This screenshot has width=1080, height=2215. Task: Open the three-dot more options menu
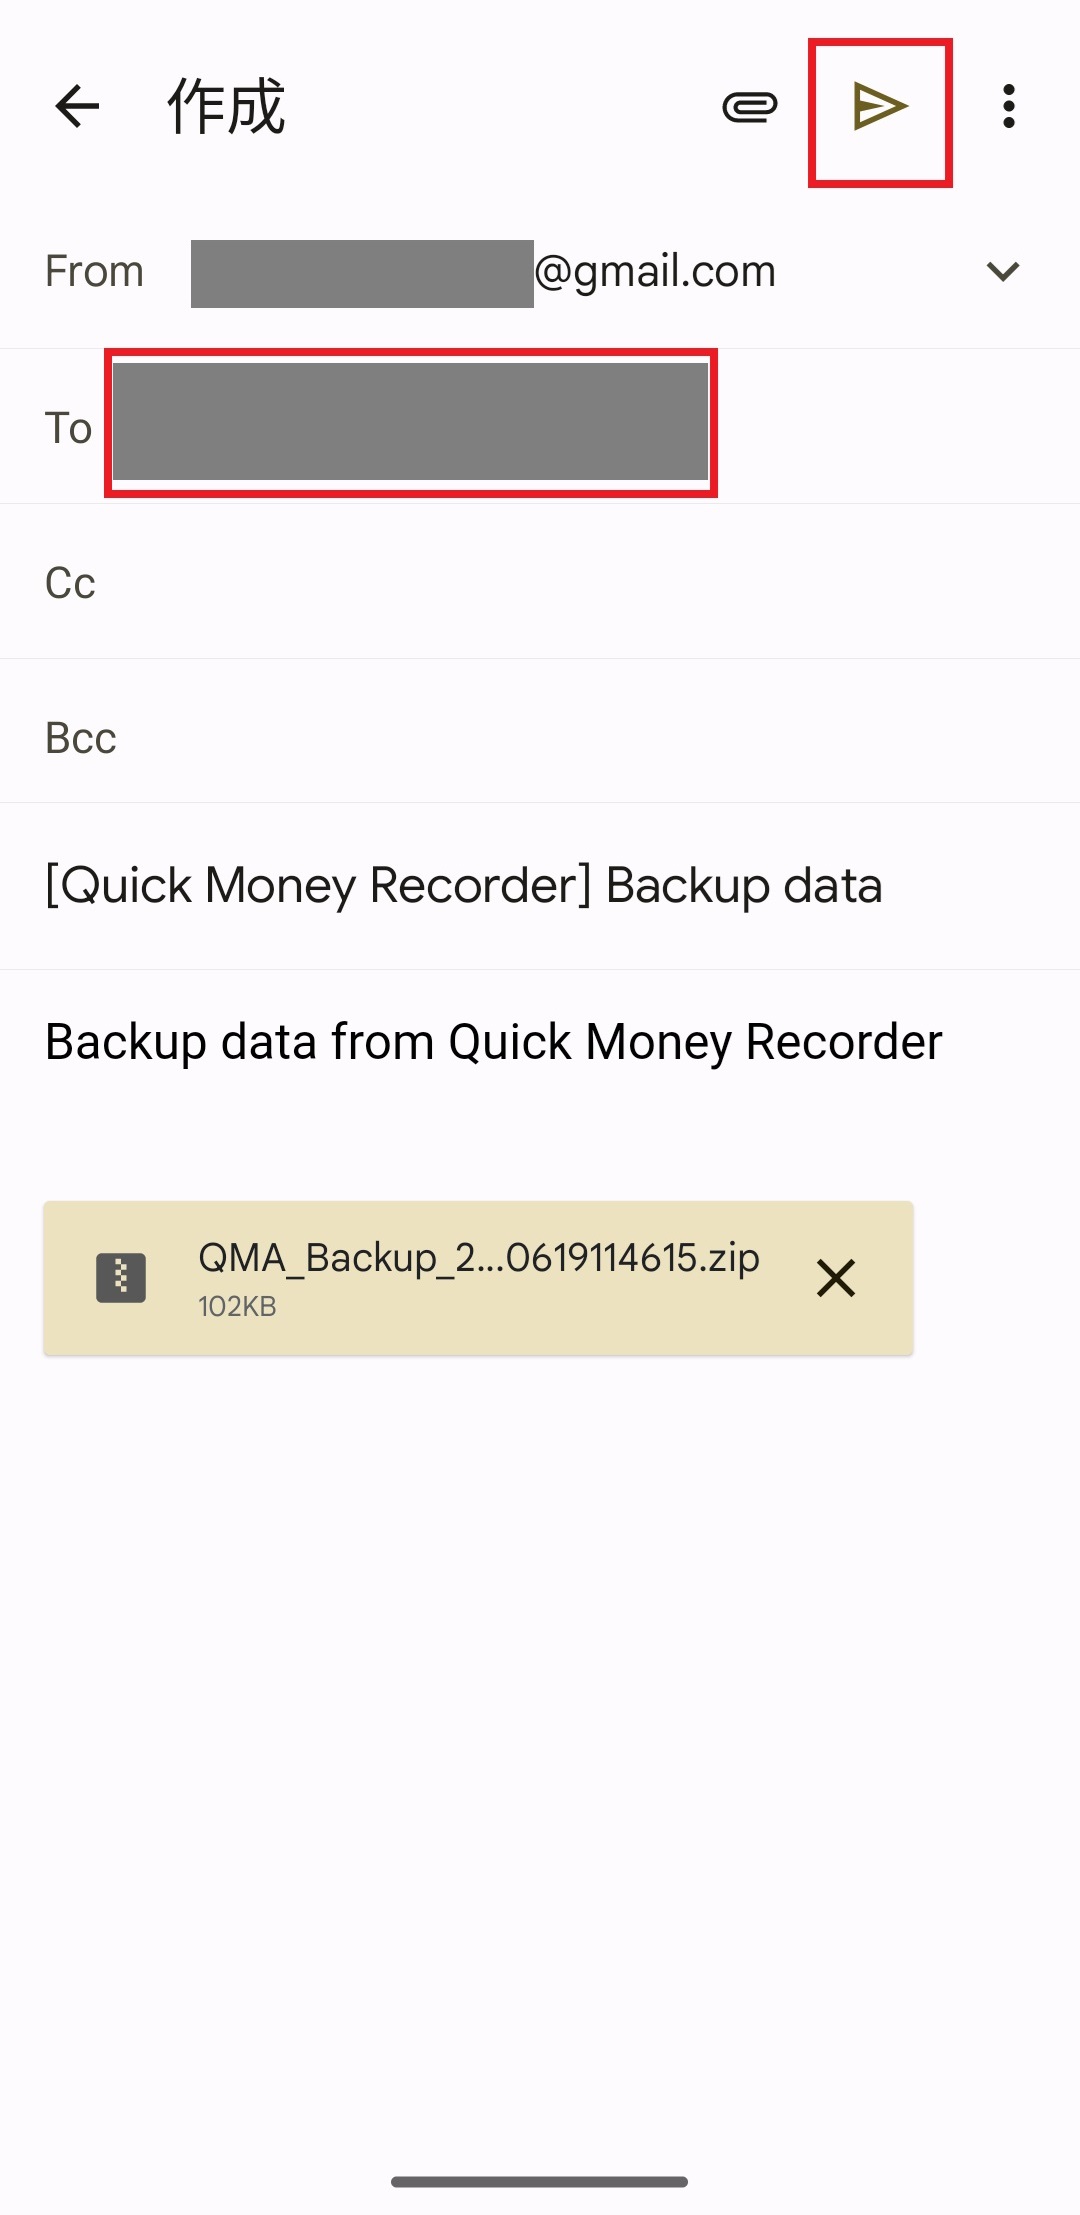(1008, 106)
